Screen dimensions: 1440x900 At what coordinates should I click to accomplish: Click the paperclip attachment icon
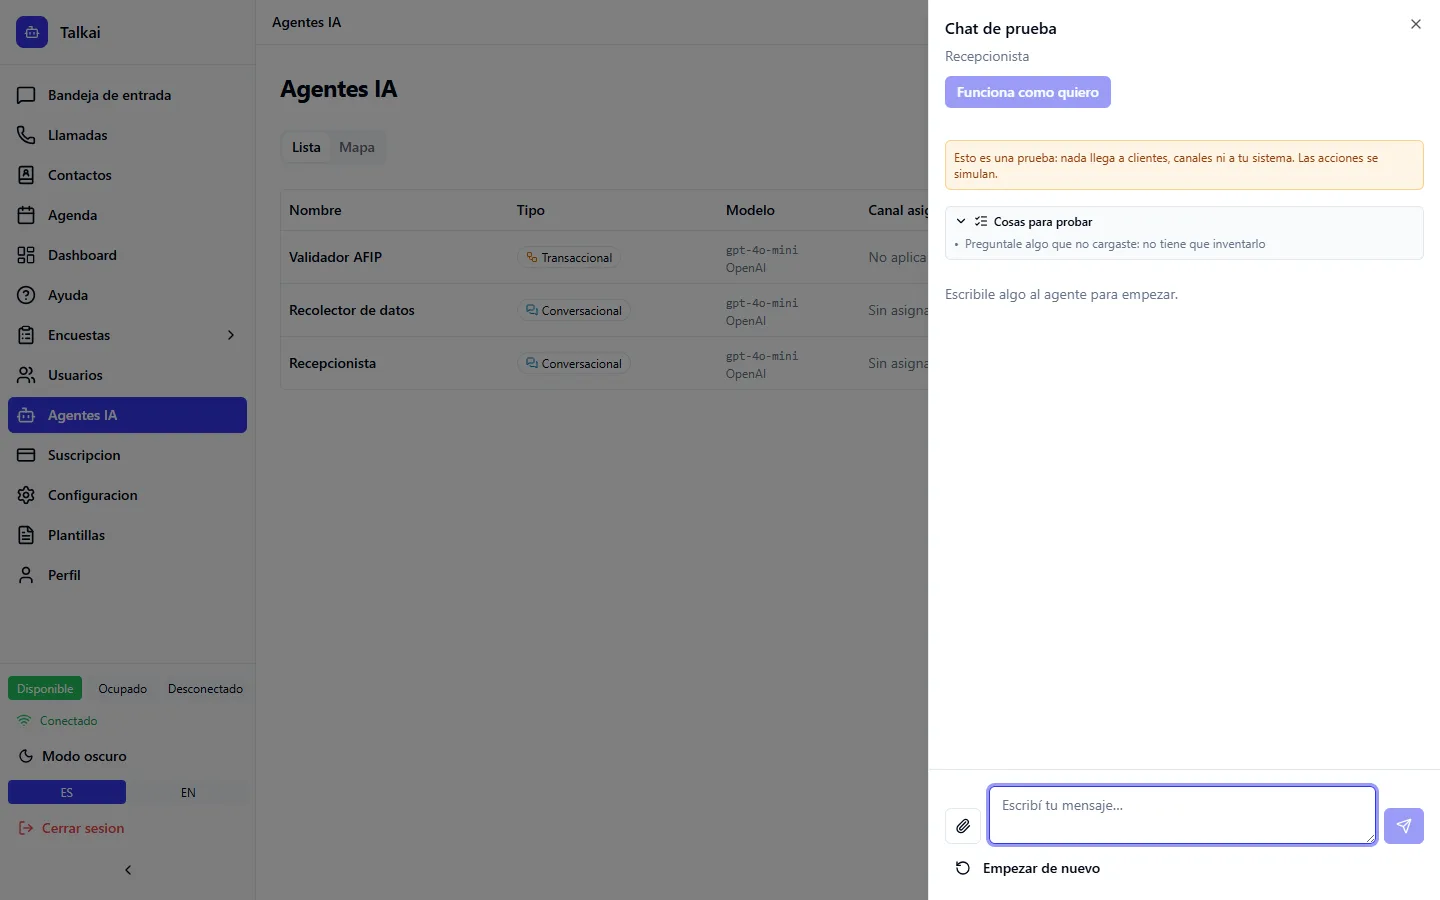click(x=963, y=826)
